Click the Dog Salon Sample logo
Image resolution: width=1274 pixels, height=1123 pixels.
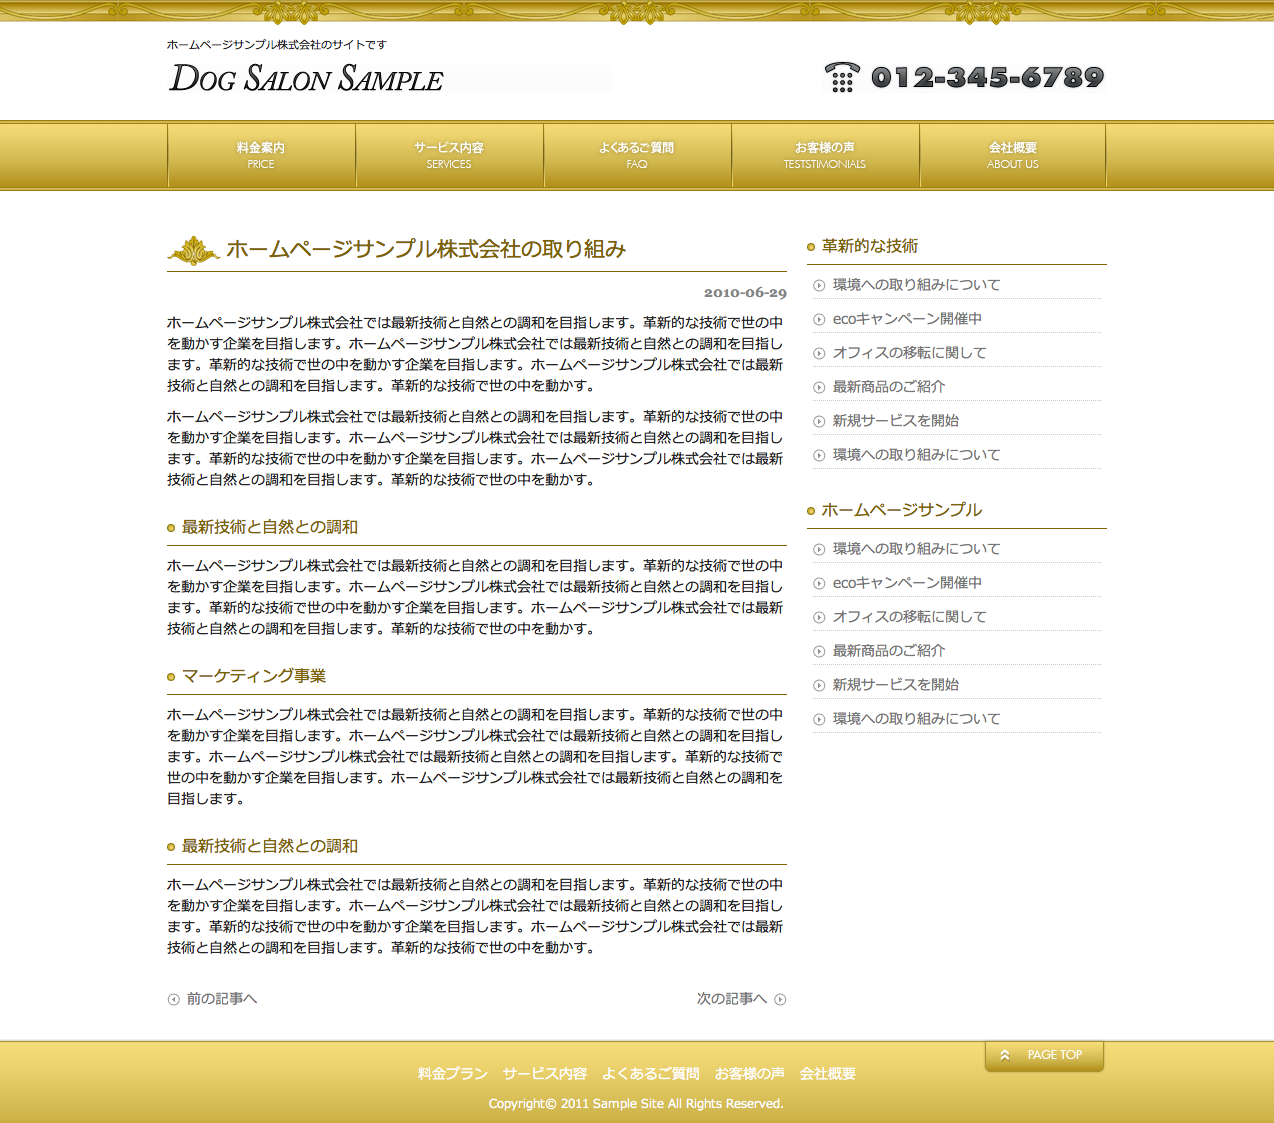pos(306,78)
